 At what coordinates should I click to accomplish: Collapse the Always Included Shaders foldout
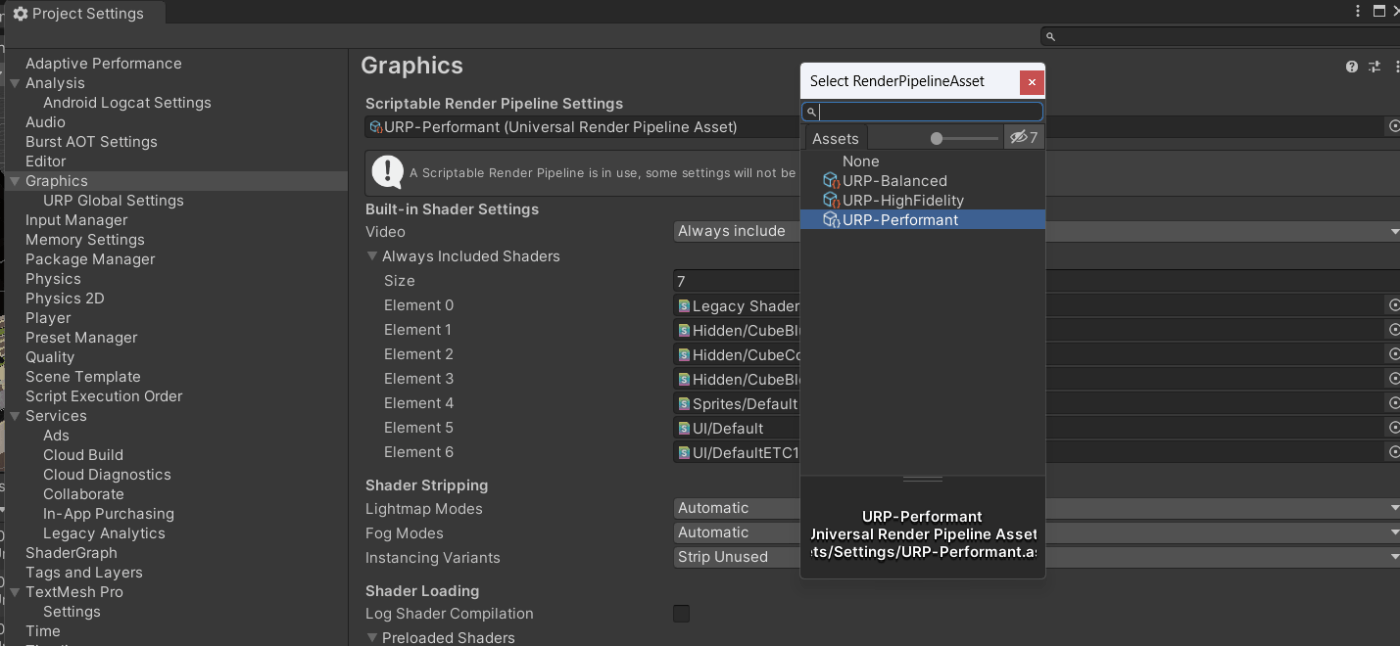(372, 256)
